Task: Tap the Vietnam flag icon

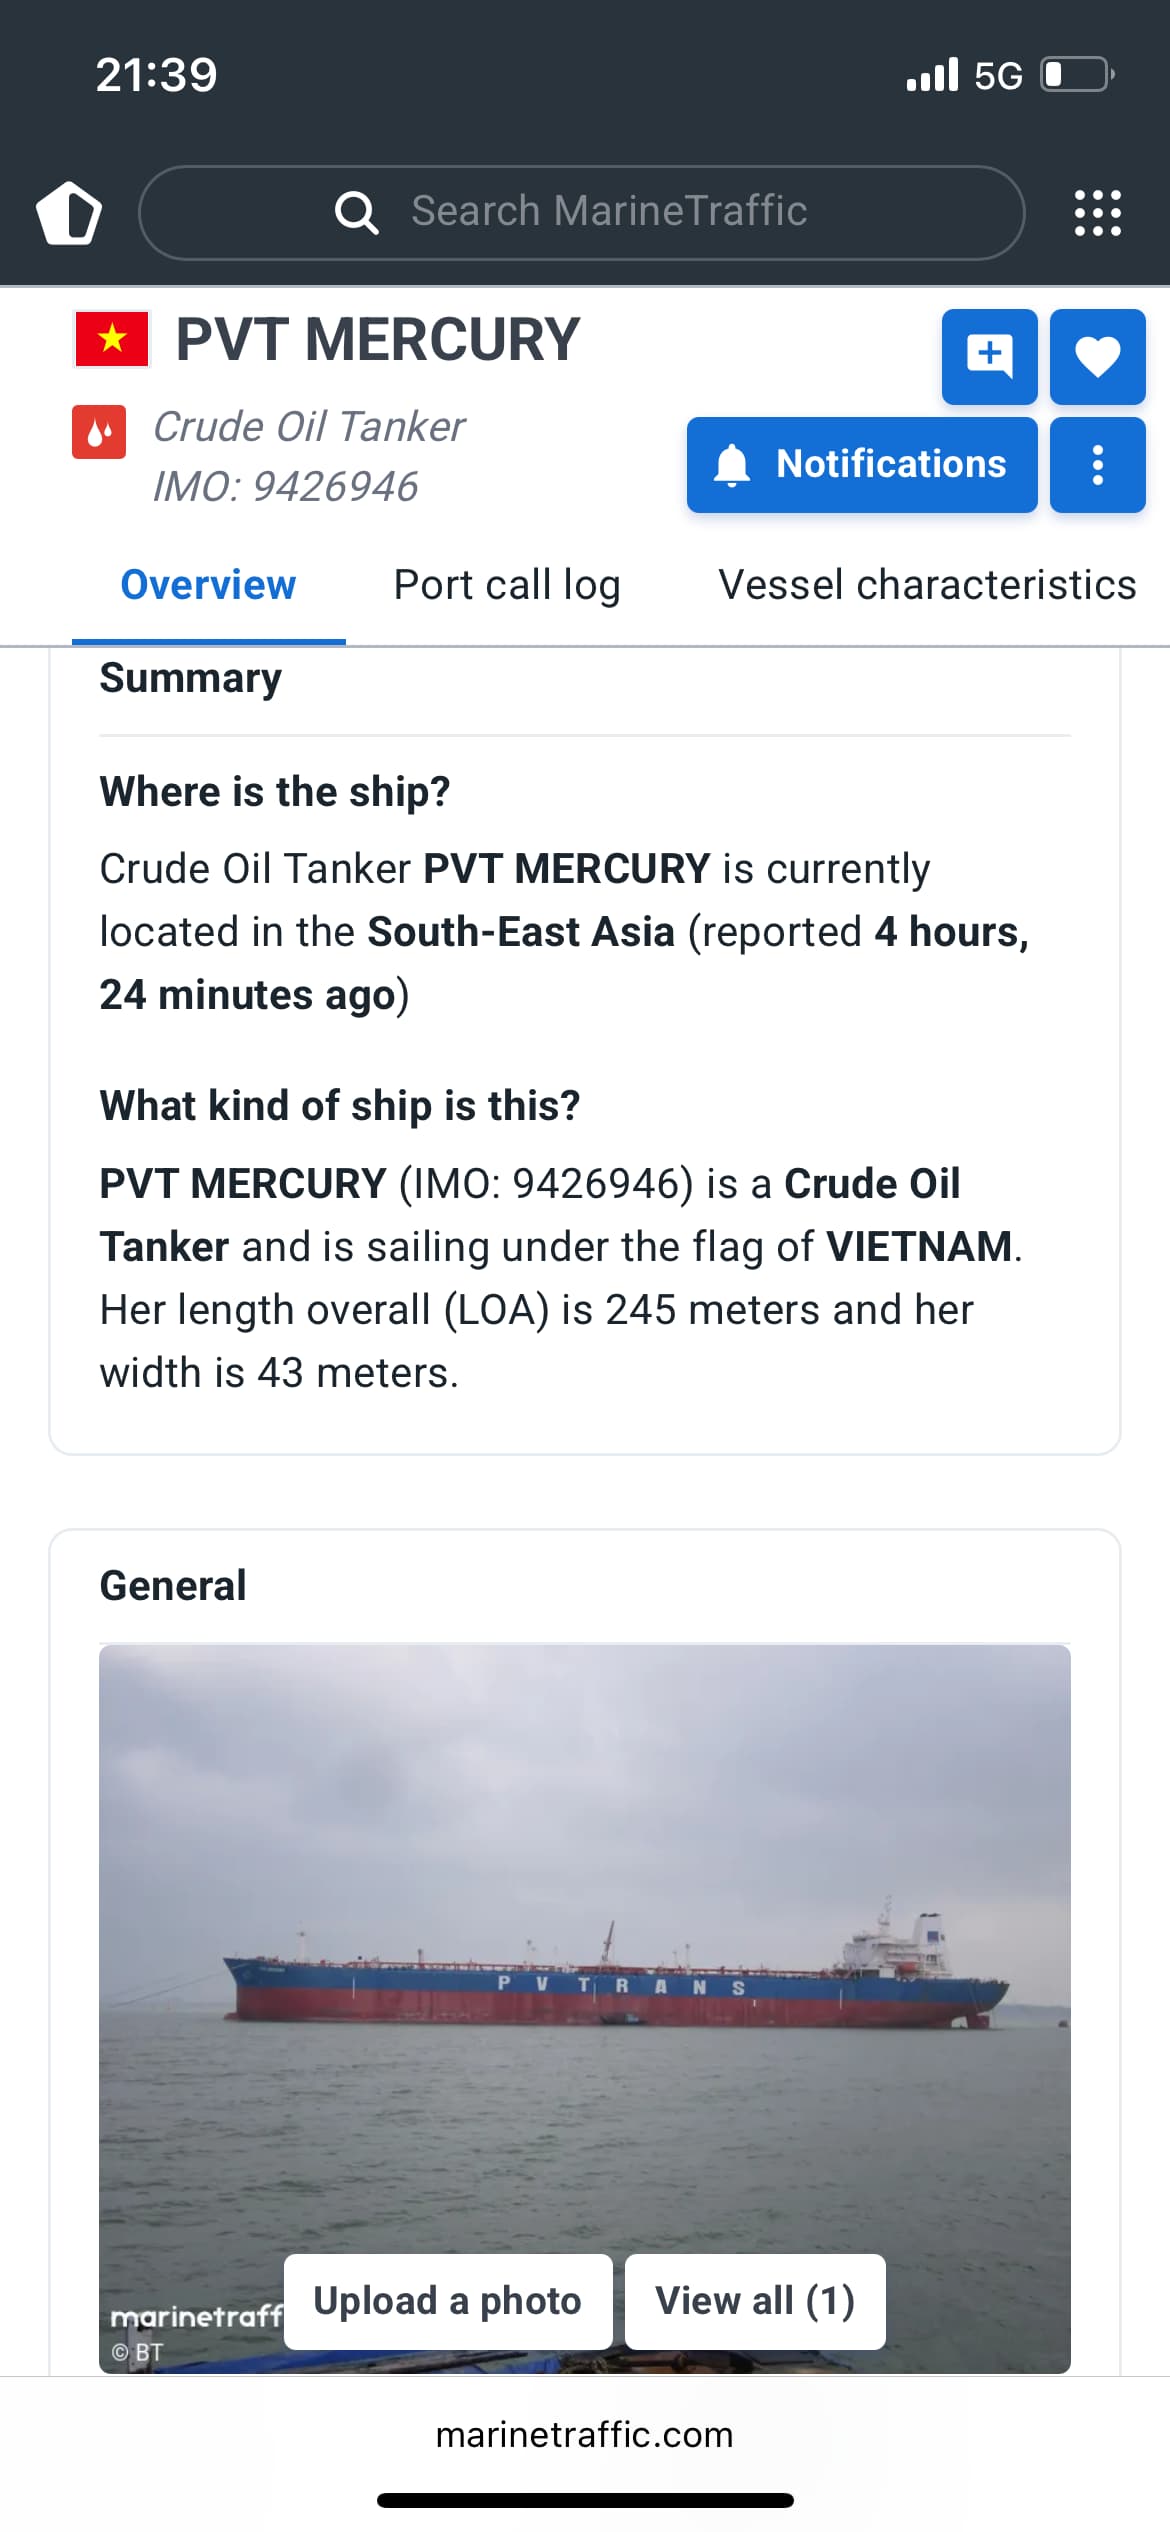Action: coord(112,339)
